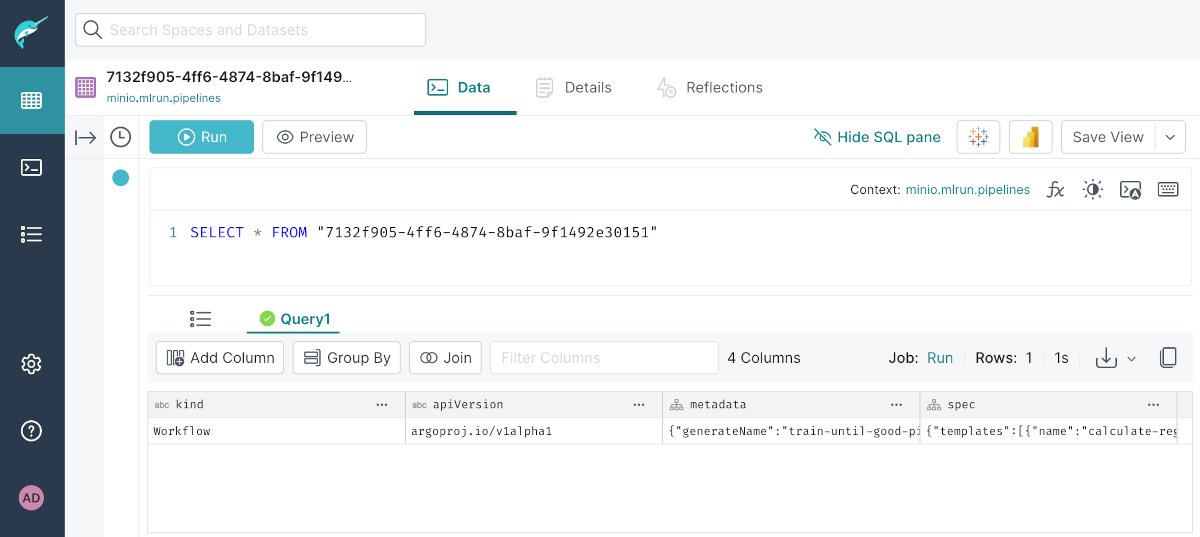This screenshot has width=1200, height=537.
Task: Switch to the Reflections tab
Action: (709, 88)
